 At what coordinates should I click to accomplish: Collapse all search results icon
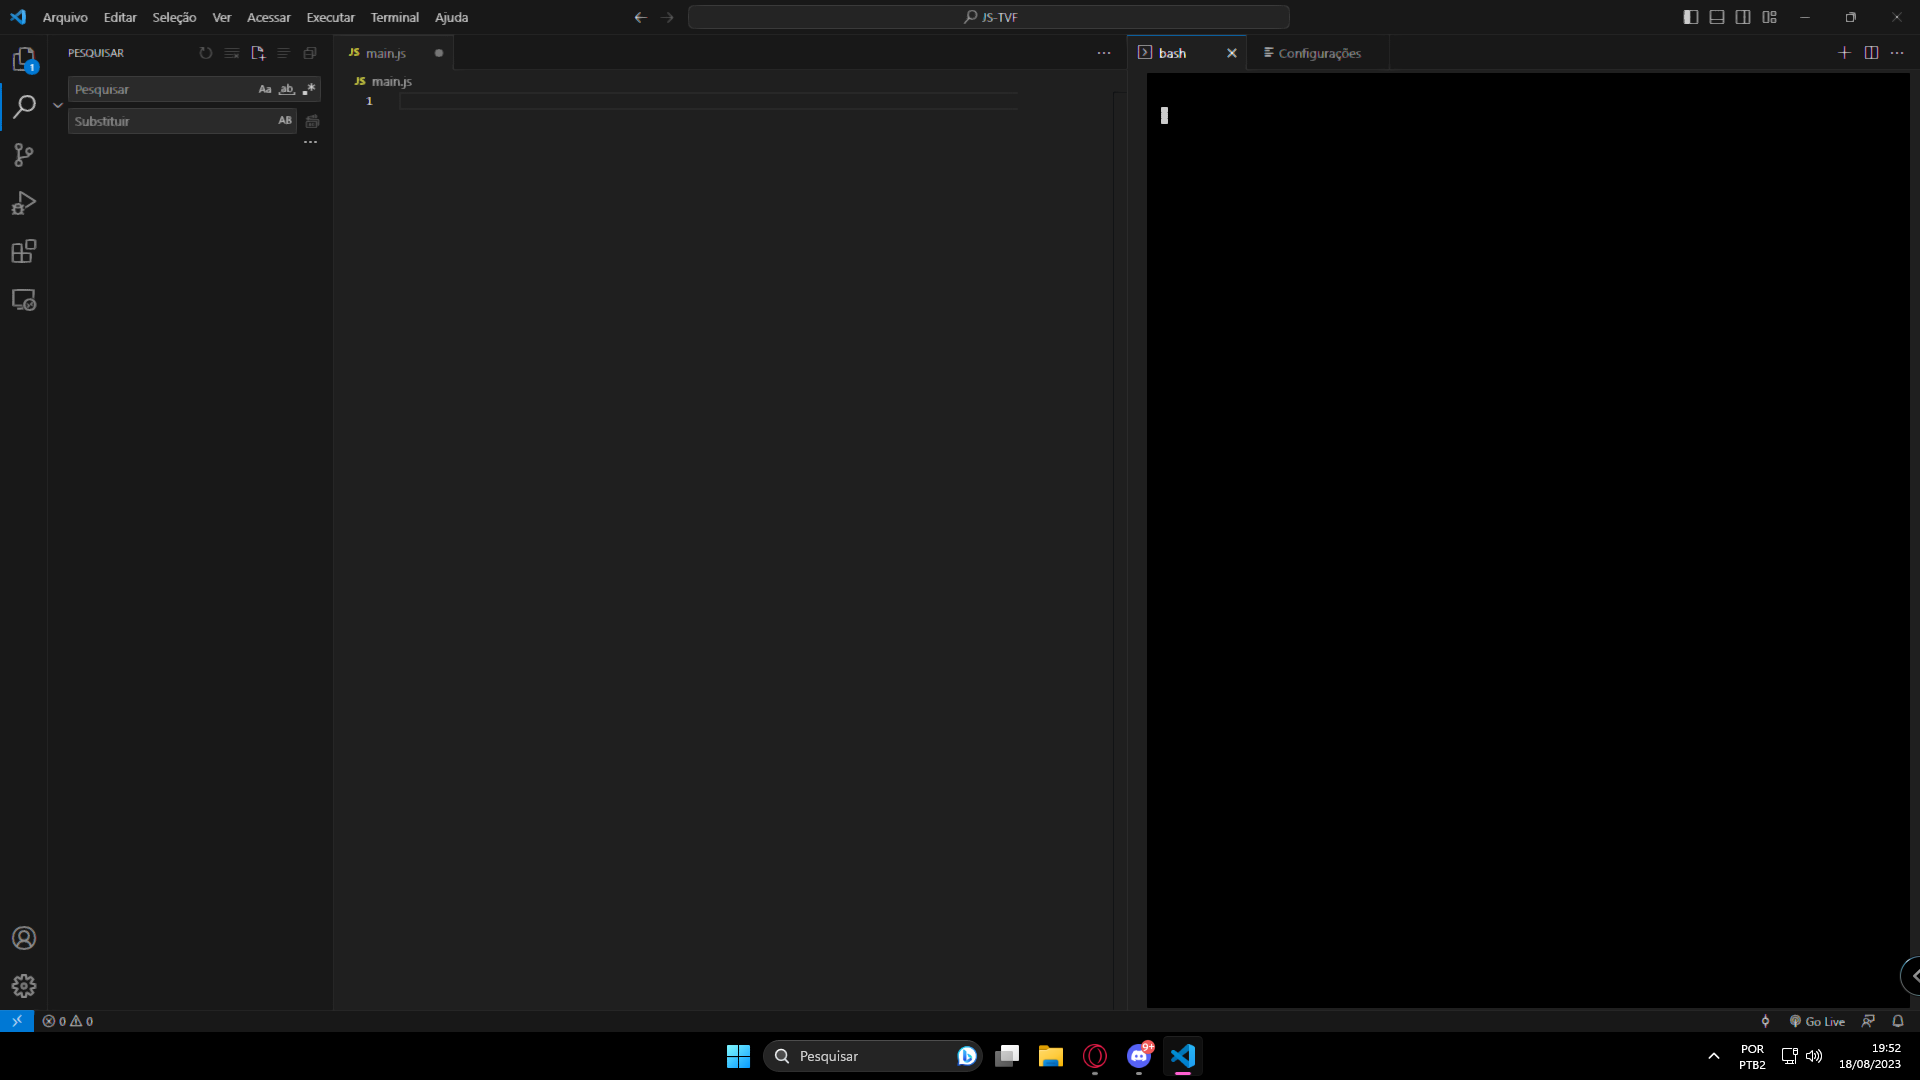coord(310,53)
